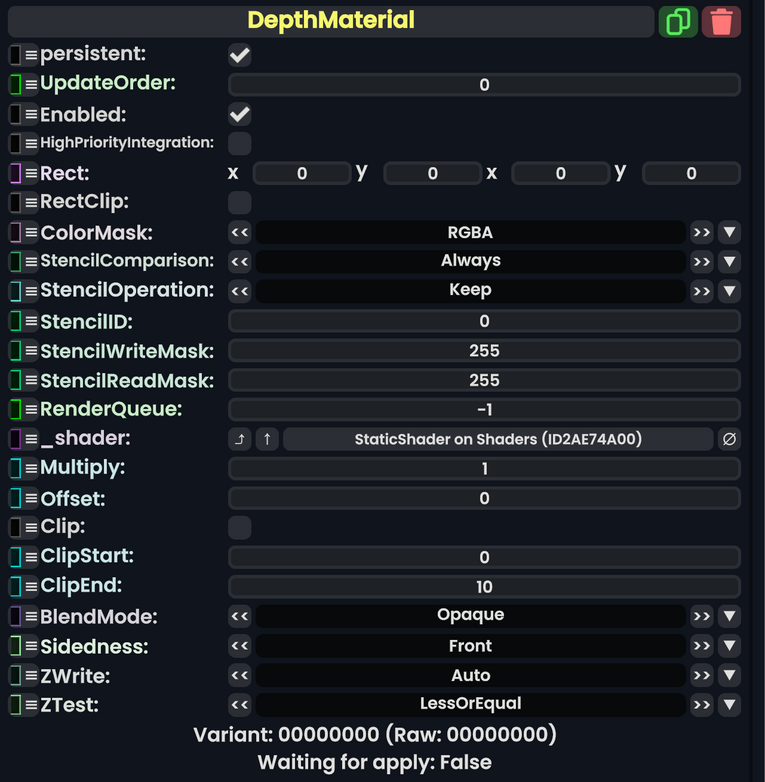Cycle BlendMode back to previous option
Screen dimensions: 765x782
coord(240,616)
